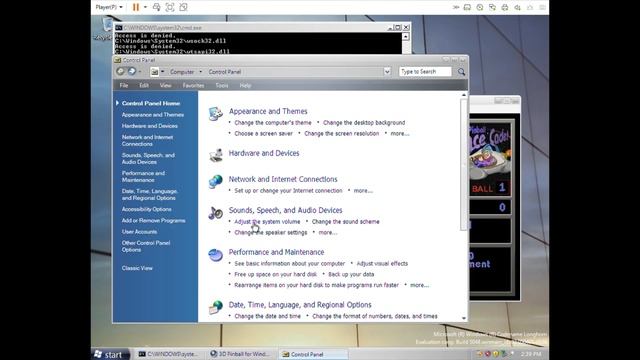Click the Forward navigation button in Control Panel
Image resolution: width=640 pixels, height=360 pixels.
click(x=132, y=71)
